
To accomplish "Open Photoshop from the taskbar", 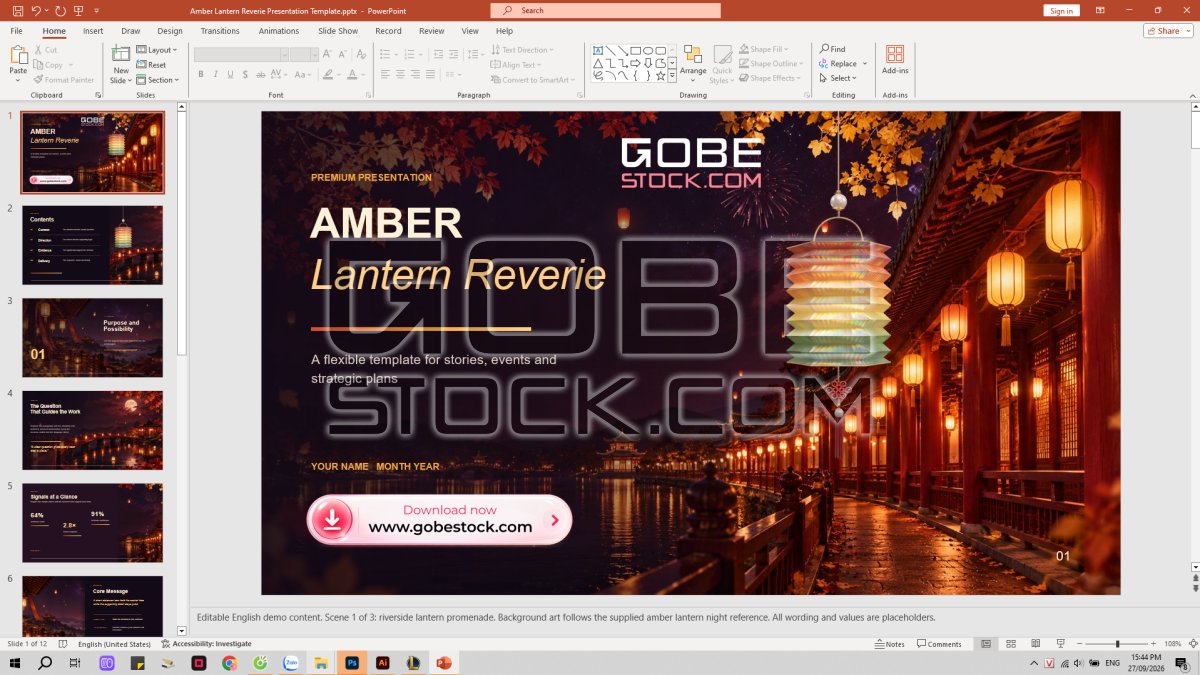I will click(352, 663).
